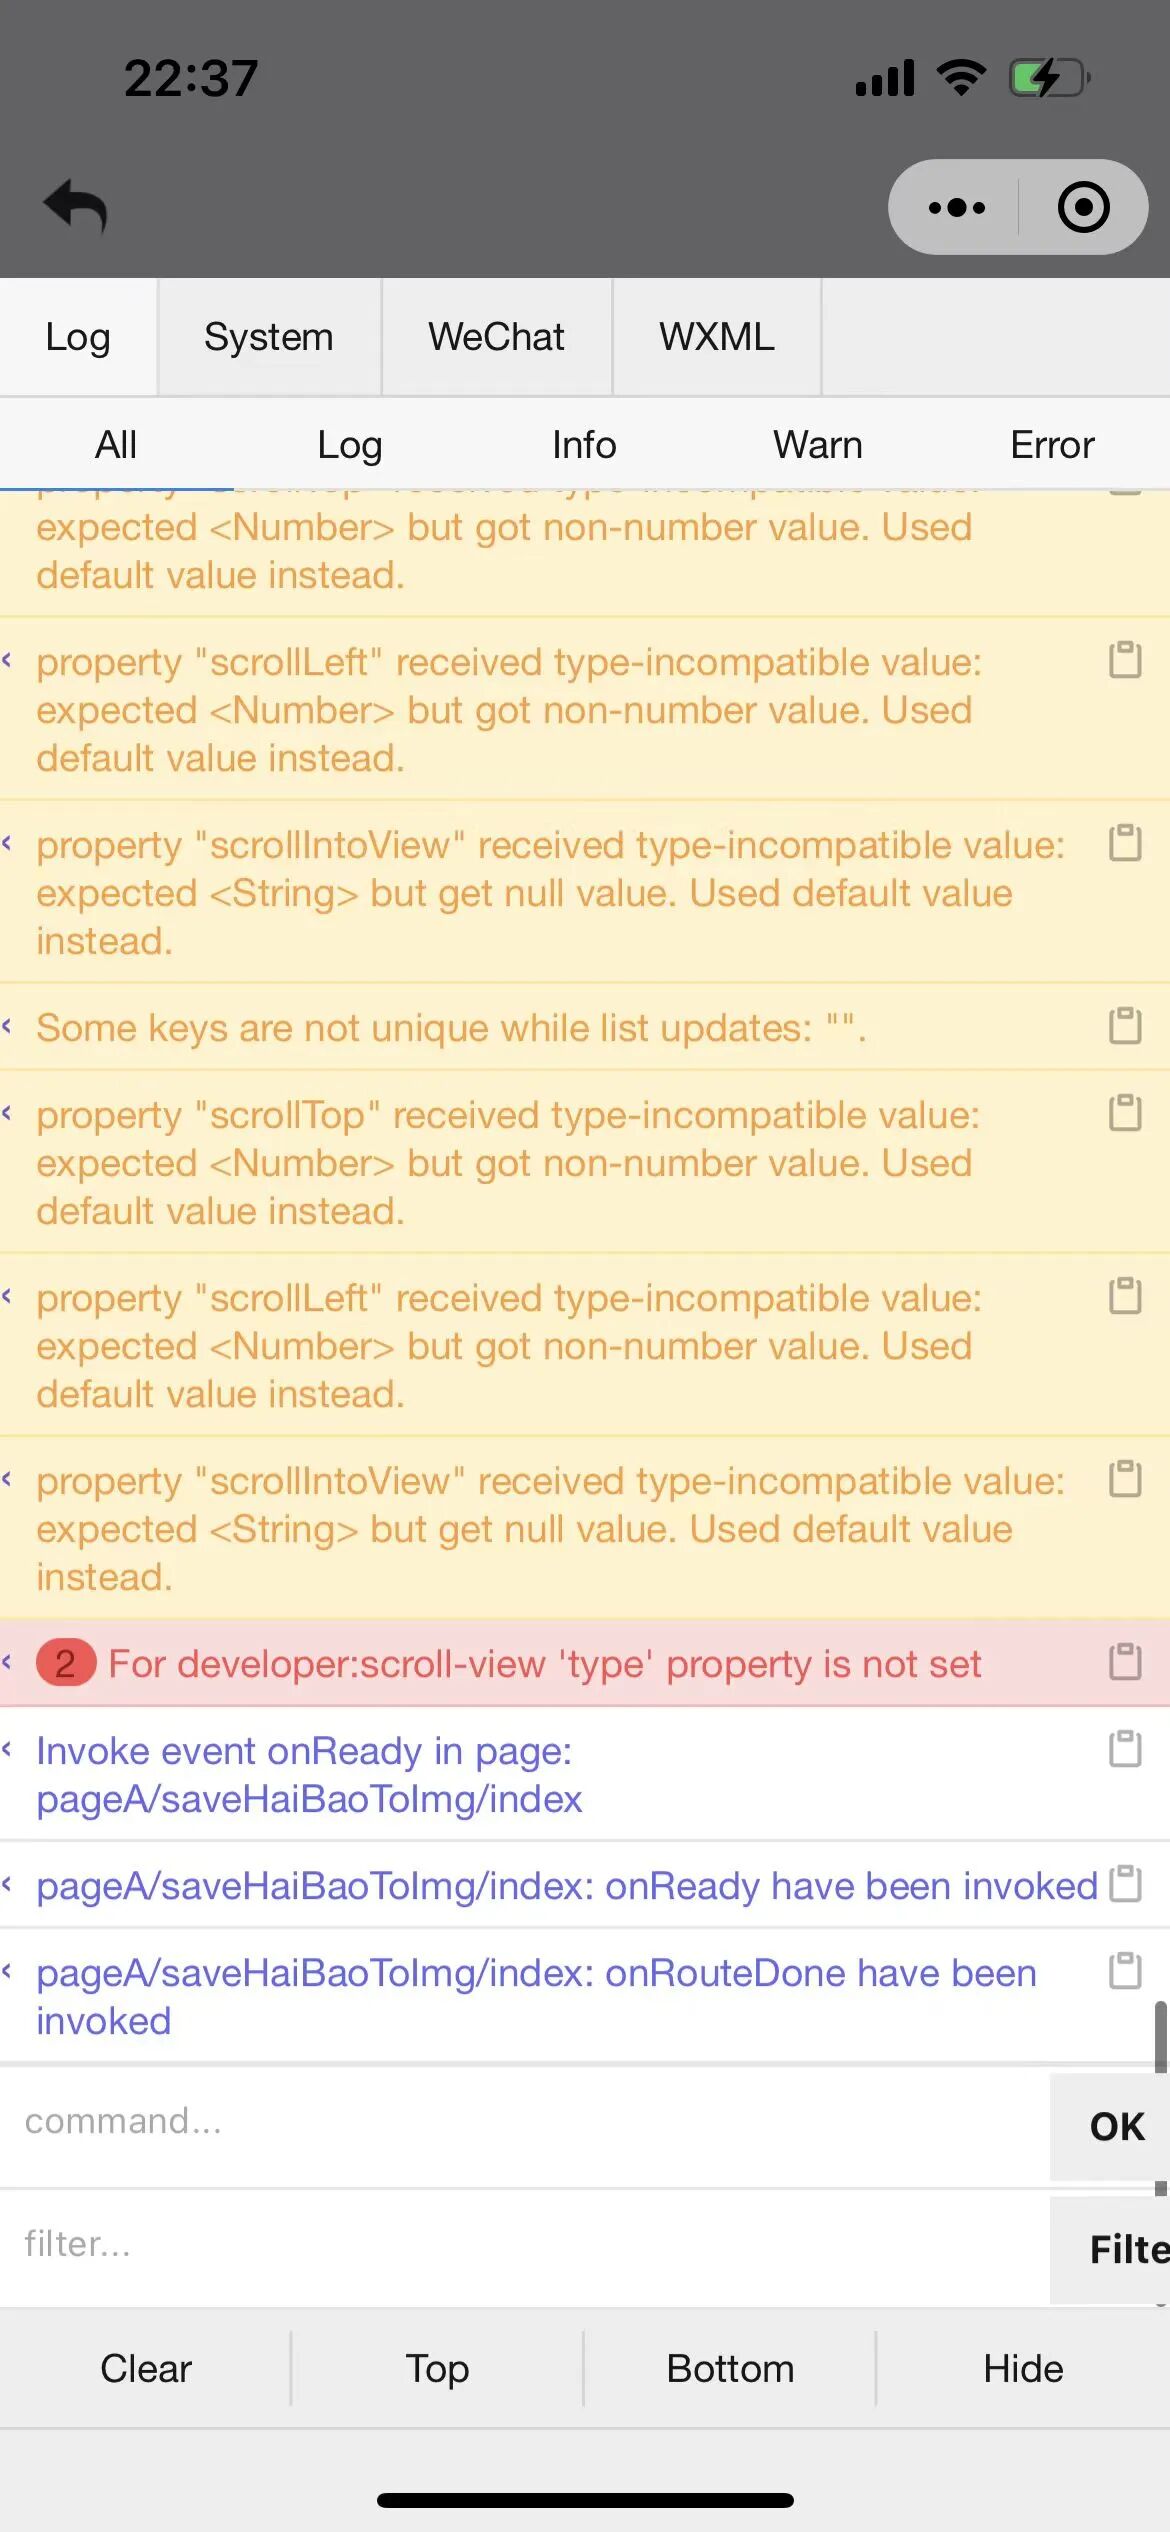Open the three-dot more menu
1170x2532 pixels.
pyautogui.click(x=956, y=208)
